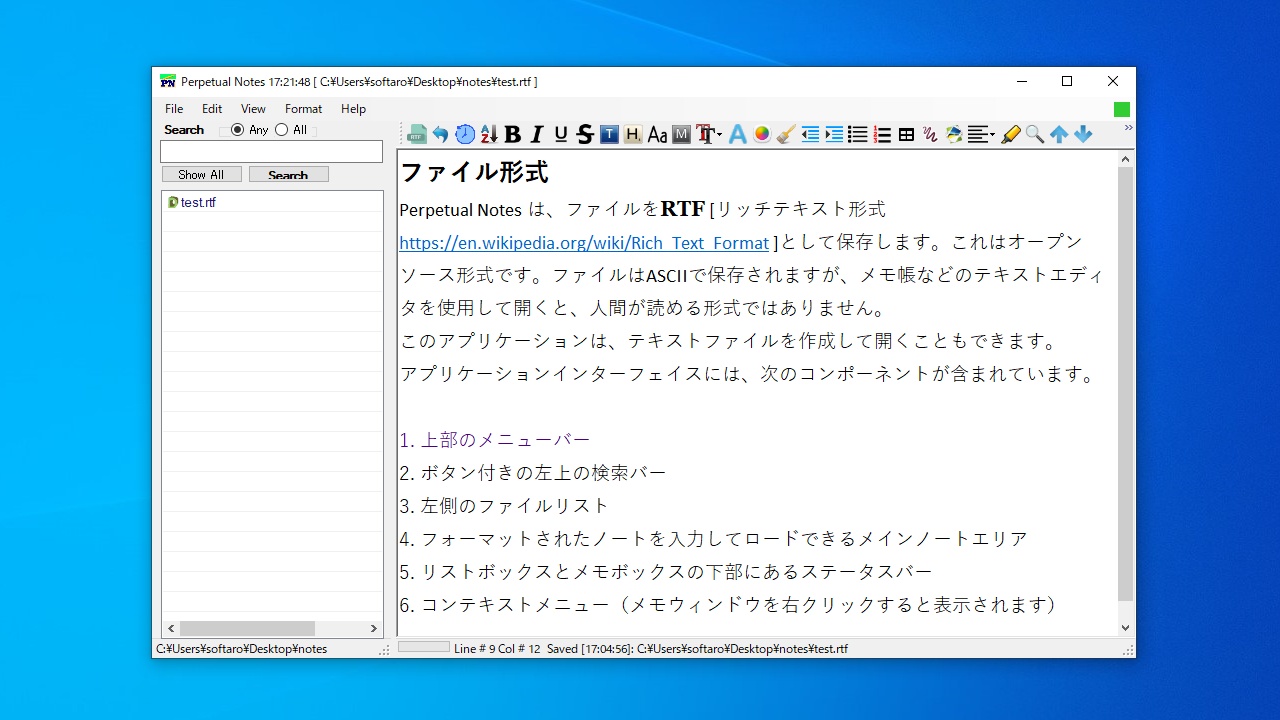The height and width of the screenshot is (720, 1280).
Task: Click the purple scribble icon
Action: click(930, 134)
